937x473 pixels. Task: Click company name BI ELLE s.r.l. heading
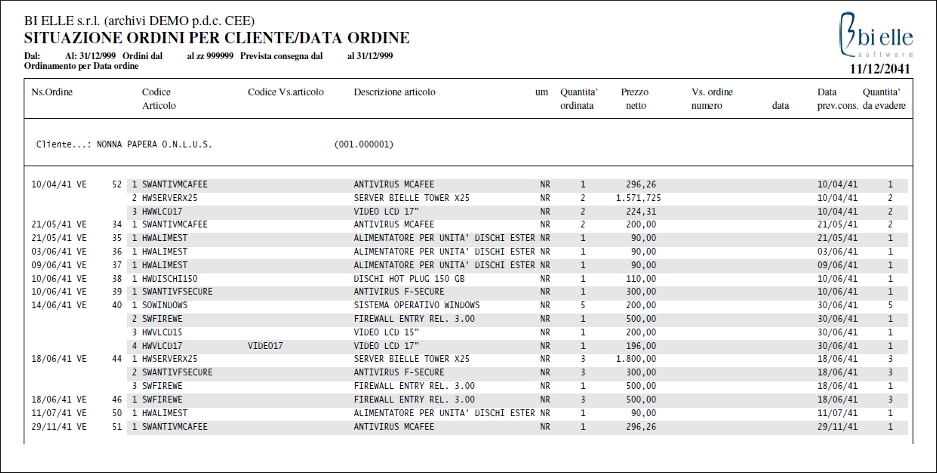tap(139, 20)
